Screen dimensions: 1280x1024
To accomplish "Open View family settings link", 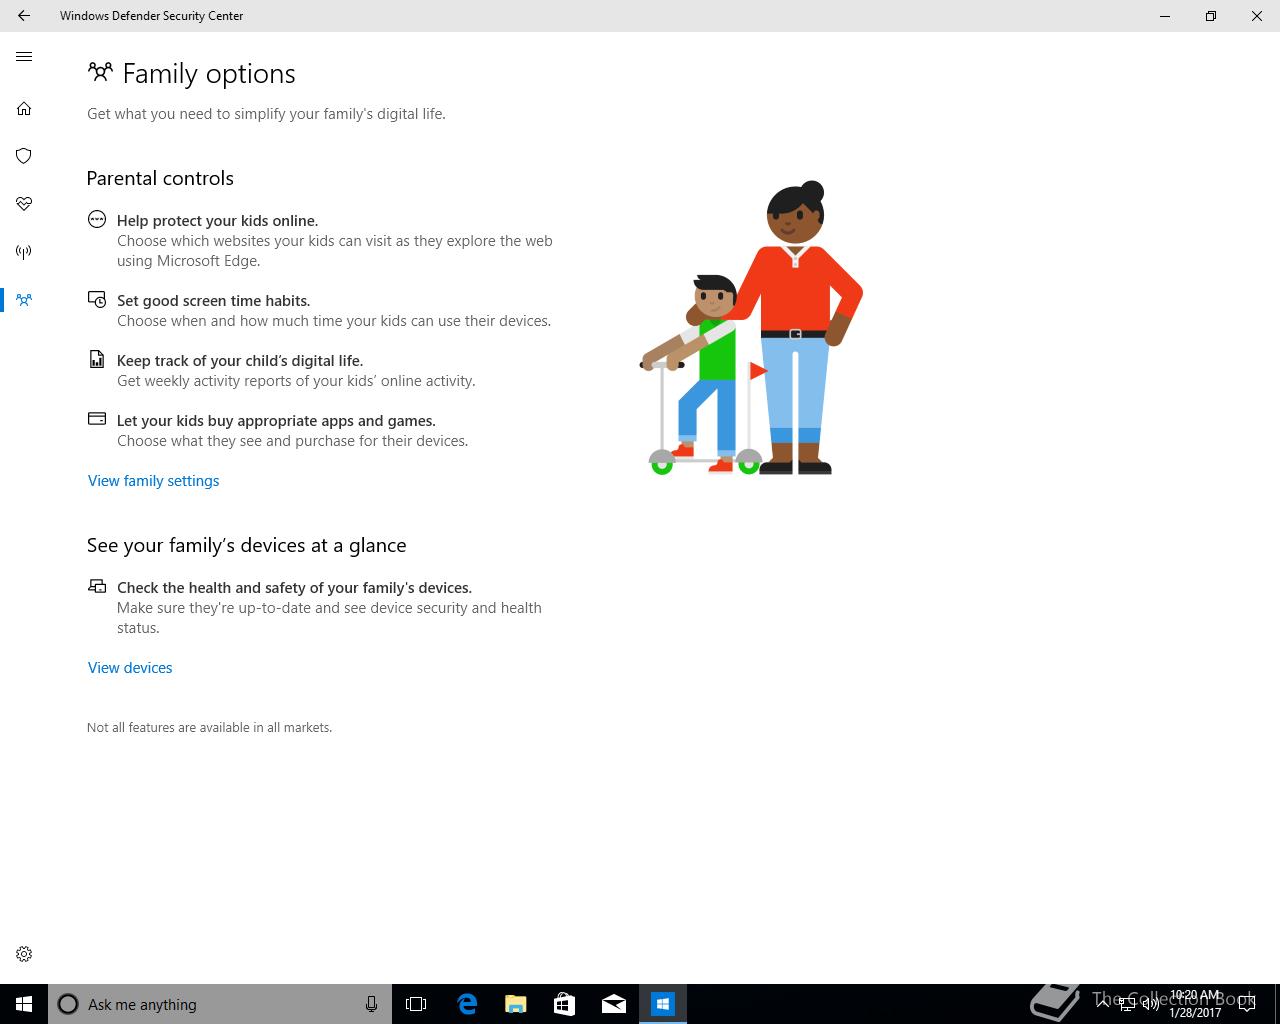I will point(154,481).
